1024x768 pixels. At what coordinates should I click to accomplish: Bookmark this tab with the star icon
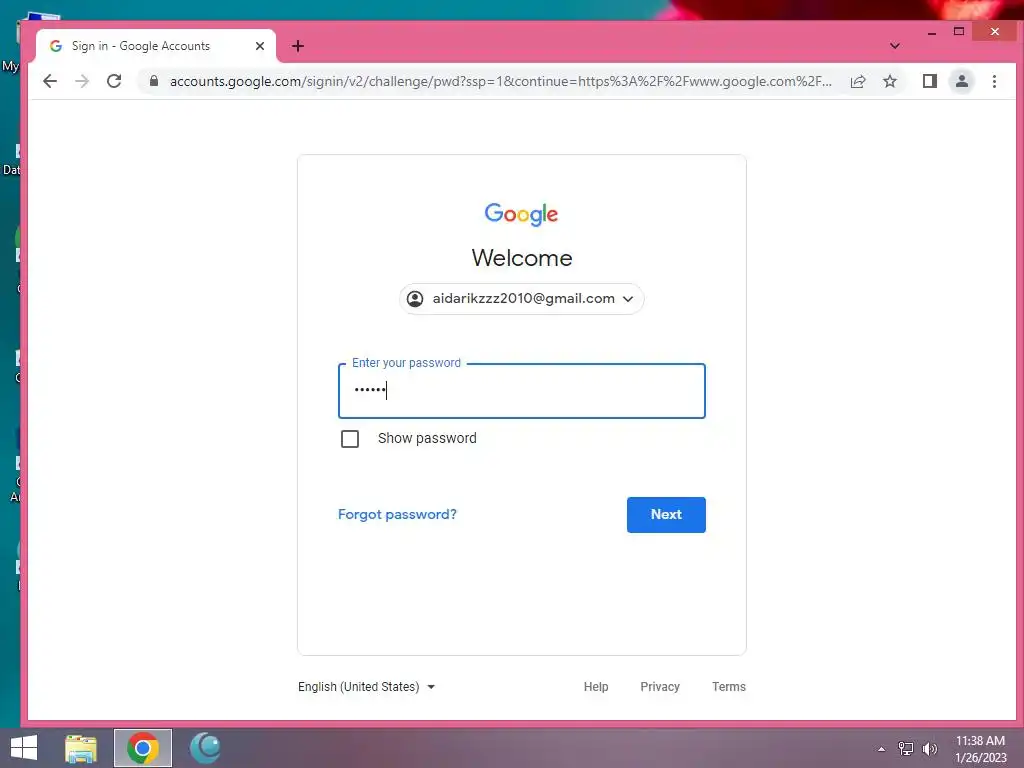pos(890,81)
